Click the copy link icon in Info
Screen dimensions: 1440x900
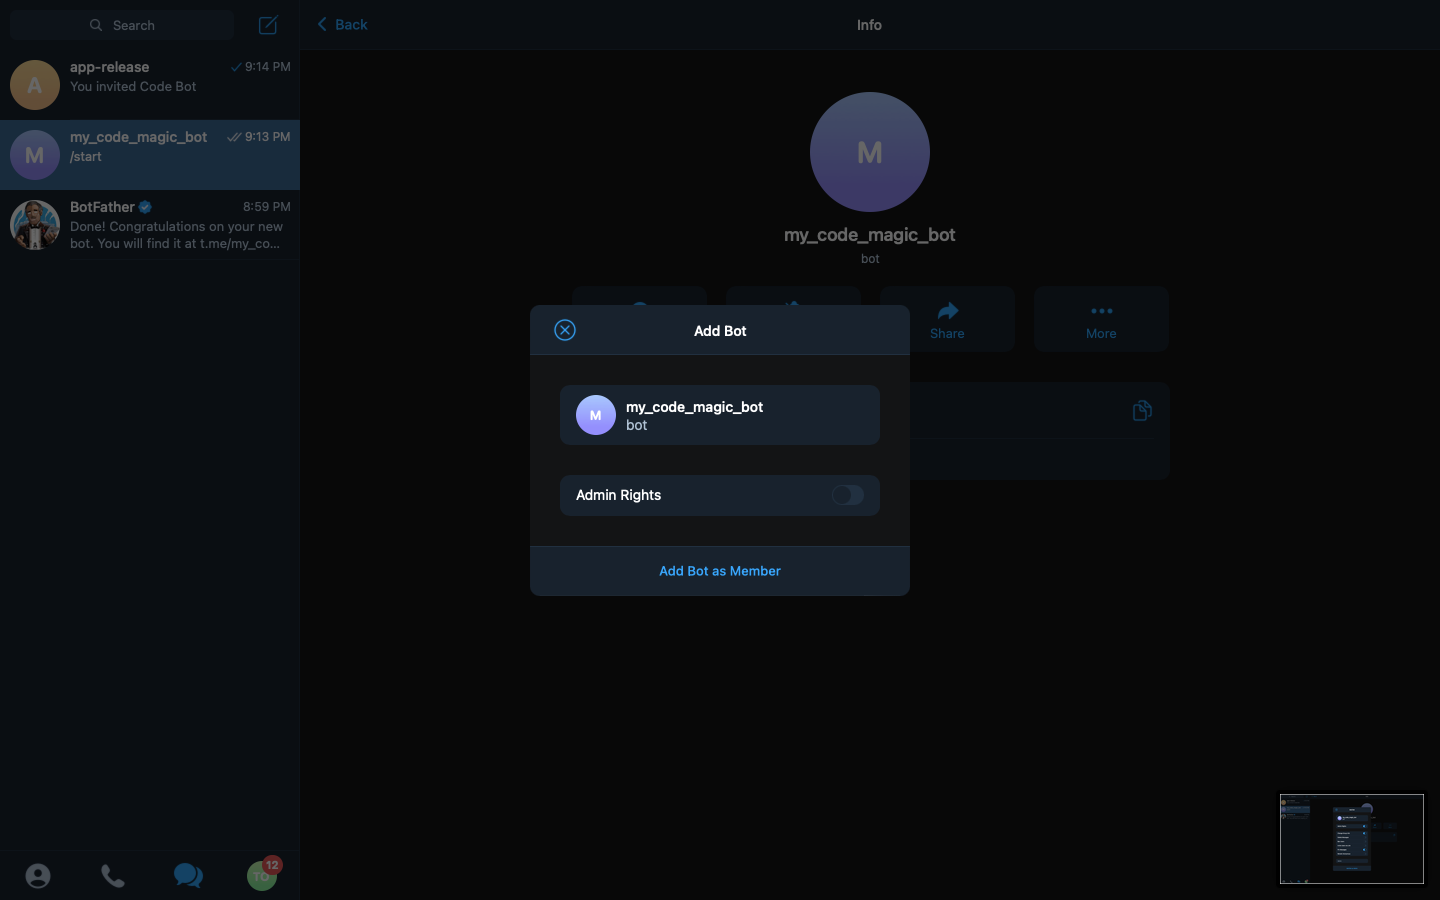[x=1142, y=411]
